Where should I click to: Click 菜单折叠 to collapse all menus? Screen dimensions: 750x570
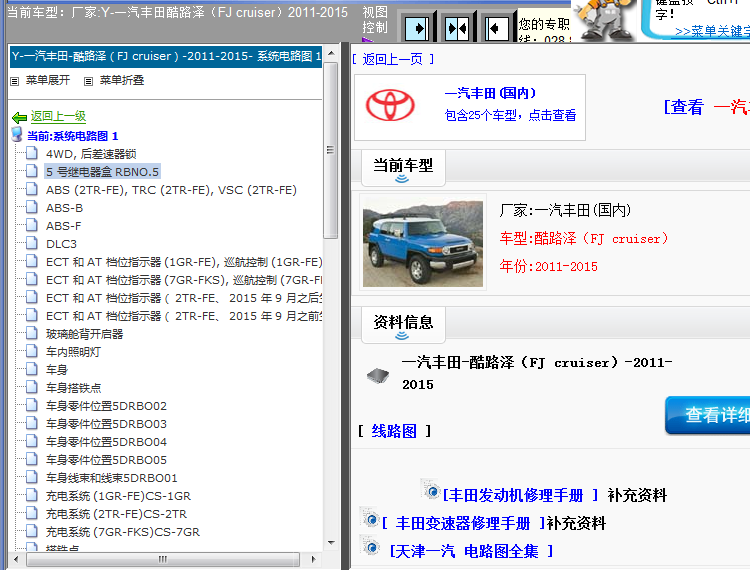click(x=121, y=80)
